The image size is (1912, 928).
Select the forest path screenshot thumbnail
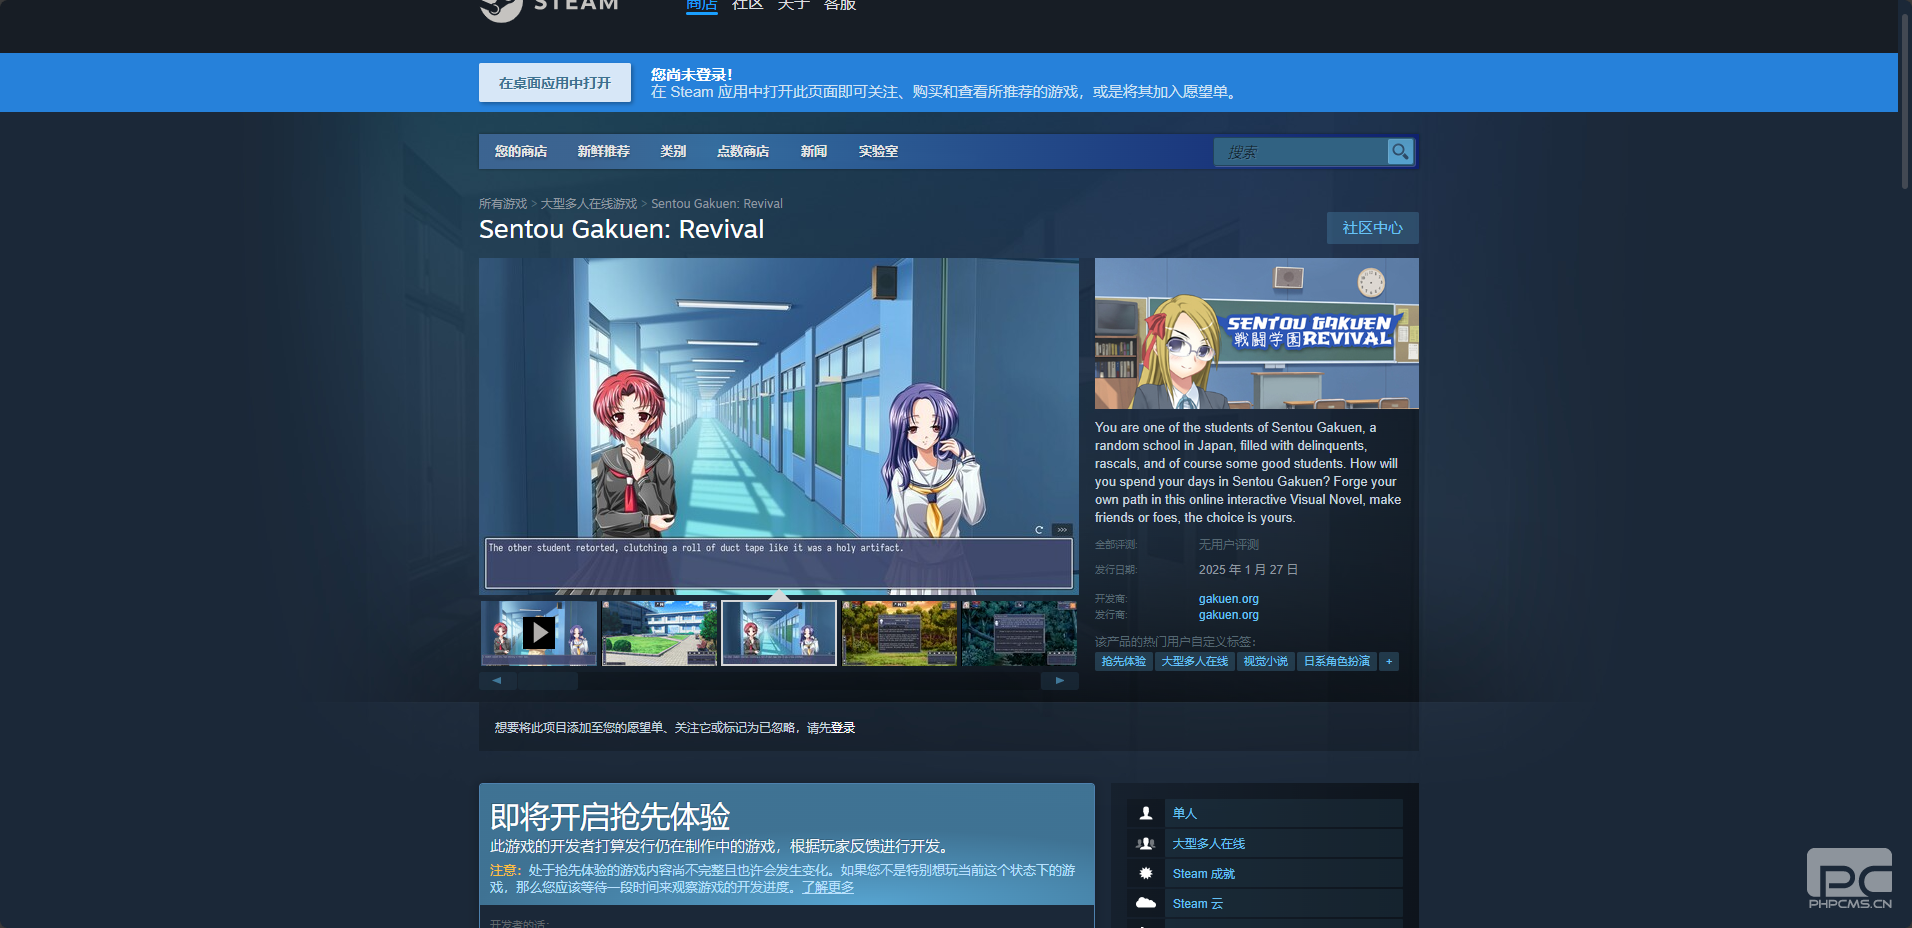click(899, 633)
